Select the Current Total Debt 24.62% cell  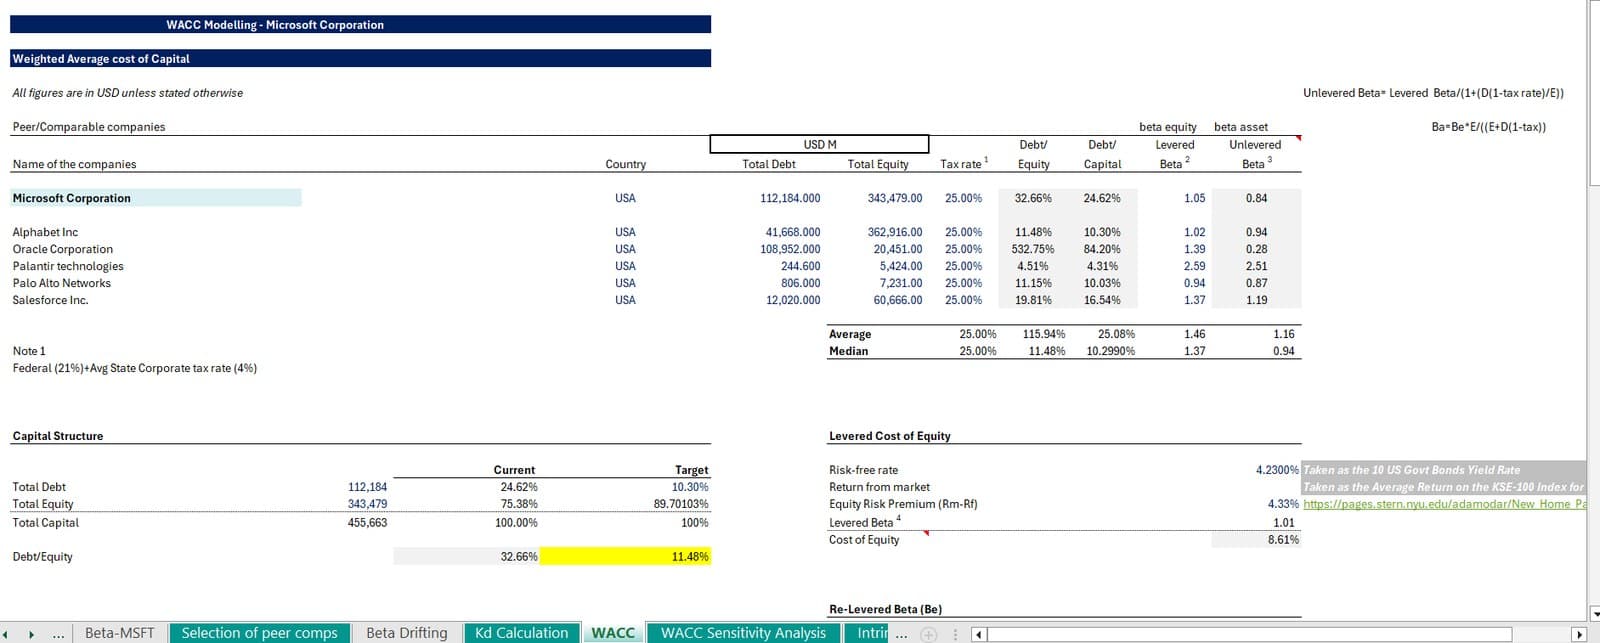[519, 487]
